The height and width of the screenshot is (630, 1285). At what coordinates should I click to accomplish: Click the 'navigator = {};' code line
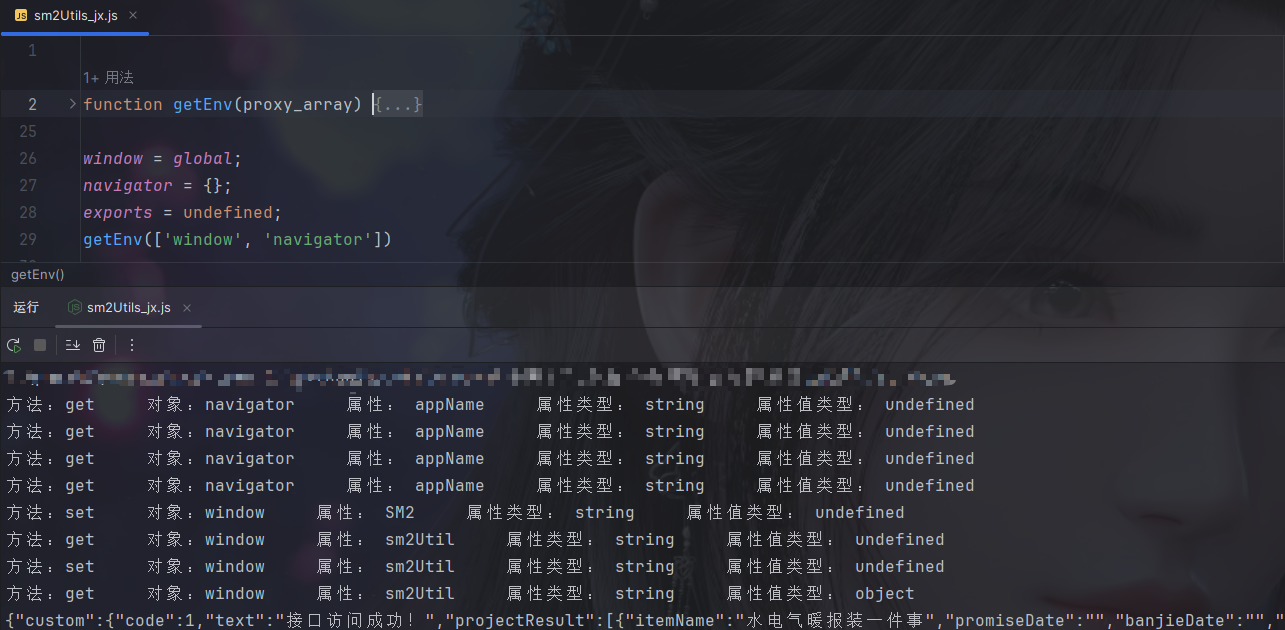tap(158, 185)
